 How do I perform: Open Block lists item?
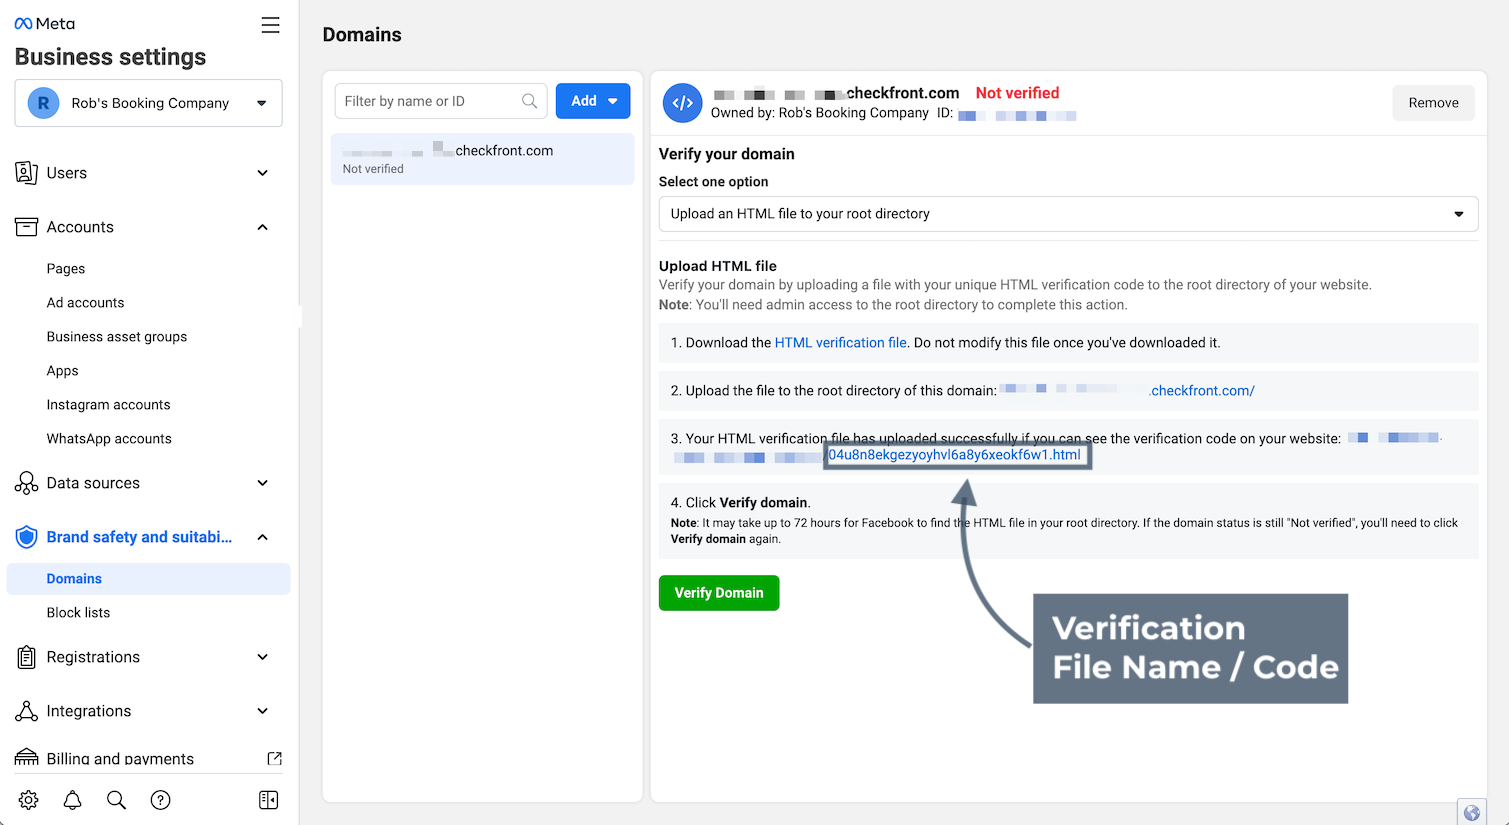78,613
